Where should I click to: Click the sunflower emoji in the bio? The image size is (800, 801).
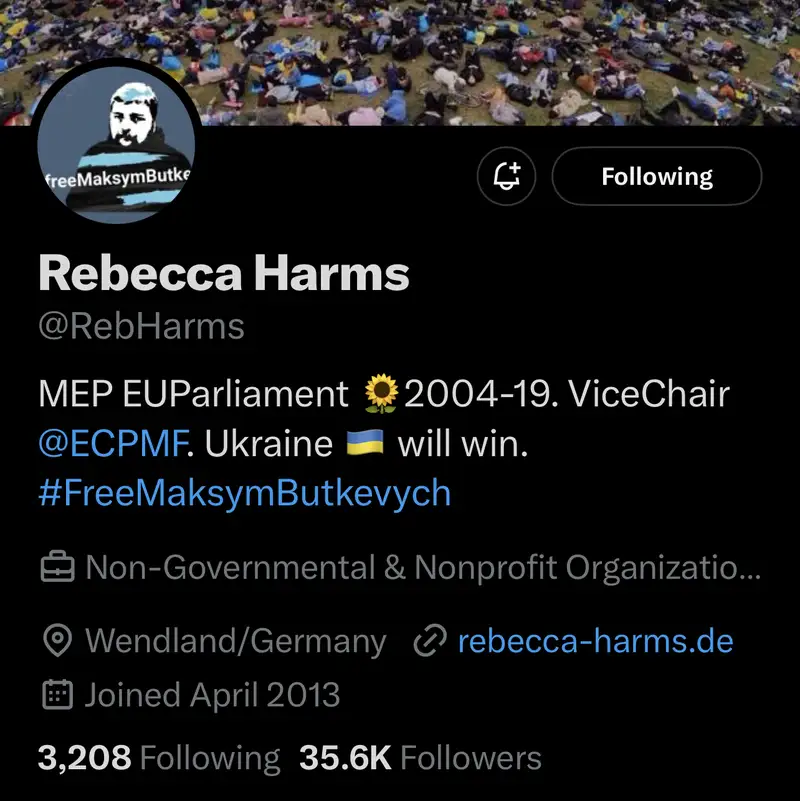pyautogui.click(x=381, y=393)
